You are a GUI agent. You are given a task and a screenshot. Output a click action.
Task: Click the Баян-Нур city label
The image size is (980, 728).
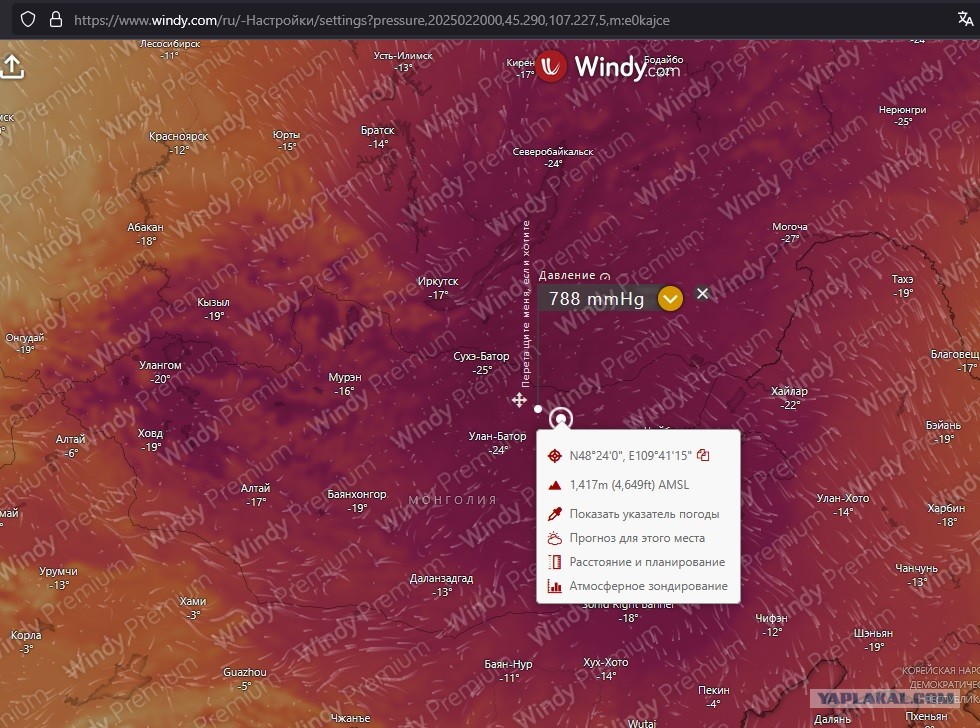click(508, 664)
